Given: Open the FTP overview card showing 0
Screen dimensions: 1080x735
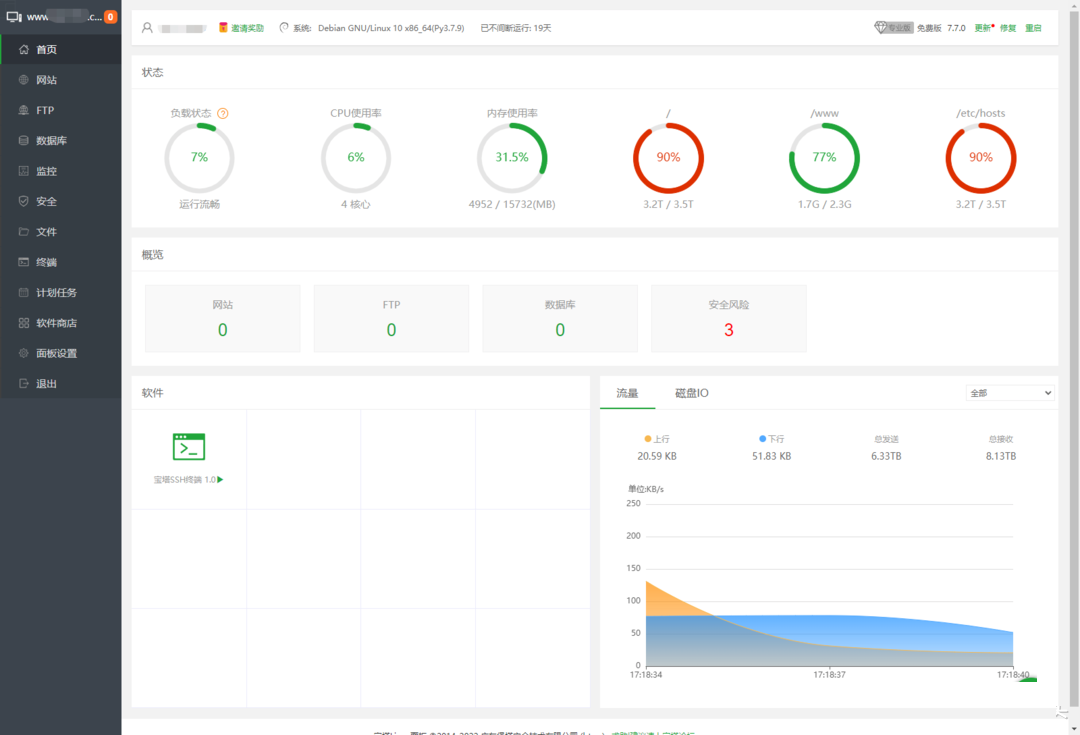Looking at the screenshot, I should pos(391,318).
